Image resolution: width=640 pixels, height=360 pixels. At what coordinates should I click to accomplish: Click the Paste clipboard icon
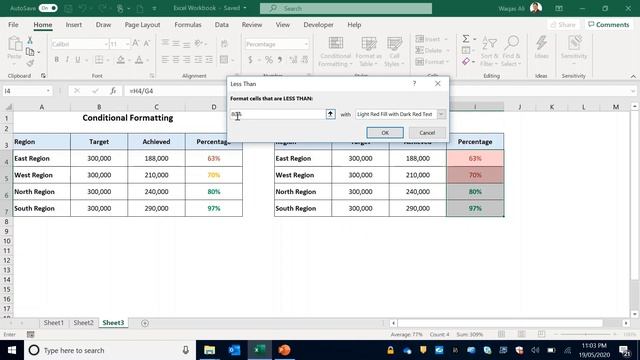click(x=15, y=44)
